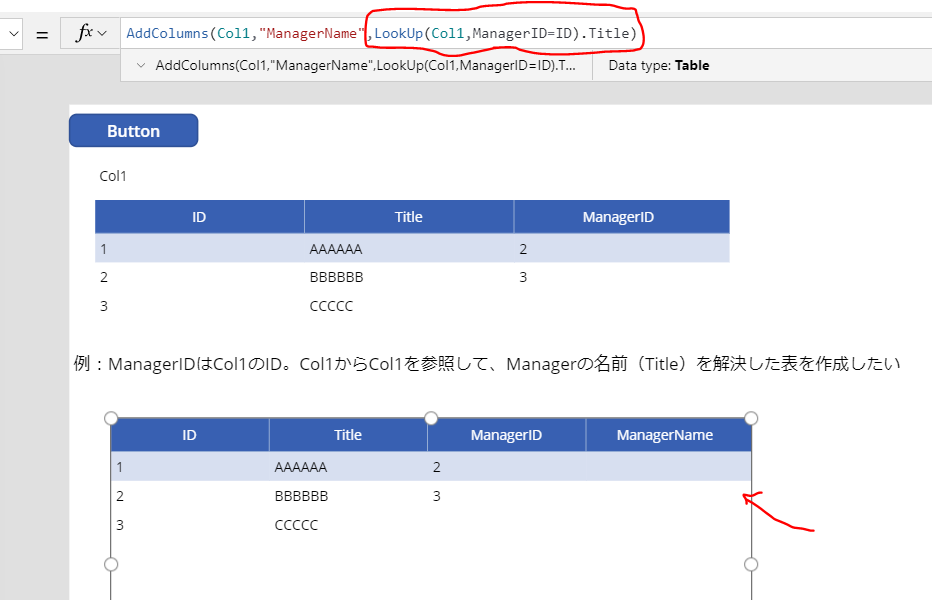Viewport: 932px width, 600px height.
Task: Click the top-right resize handle of lower table
Action: (x=751, y=418)
